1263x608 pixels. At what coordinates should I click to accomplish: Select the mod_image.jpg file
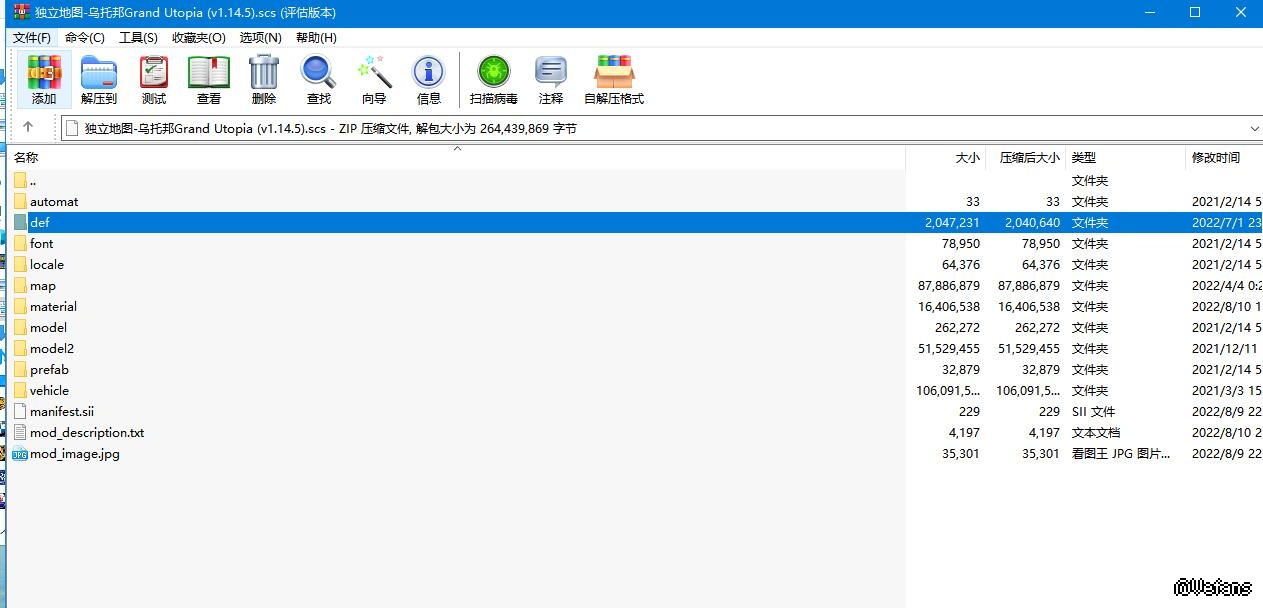pyautogui.click(x=74, y=453)
